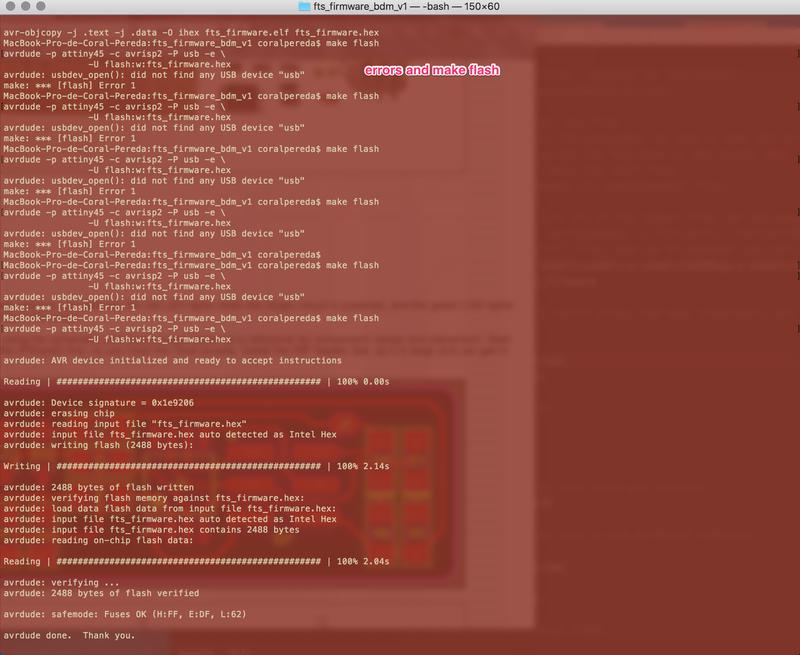Screen dimensions: 800x655
Task: Click line 'AVR device initialized and ready to accept instructions'
Action: pos(172,361)
